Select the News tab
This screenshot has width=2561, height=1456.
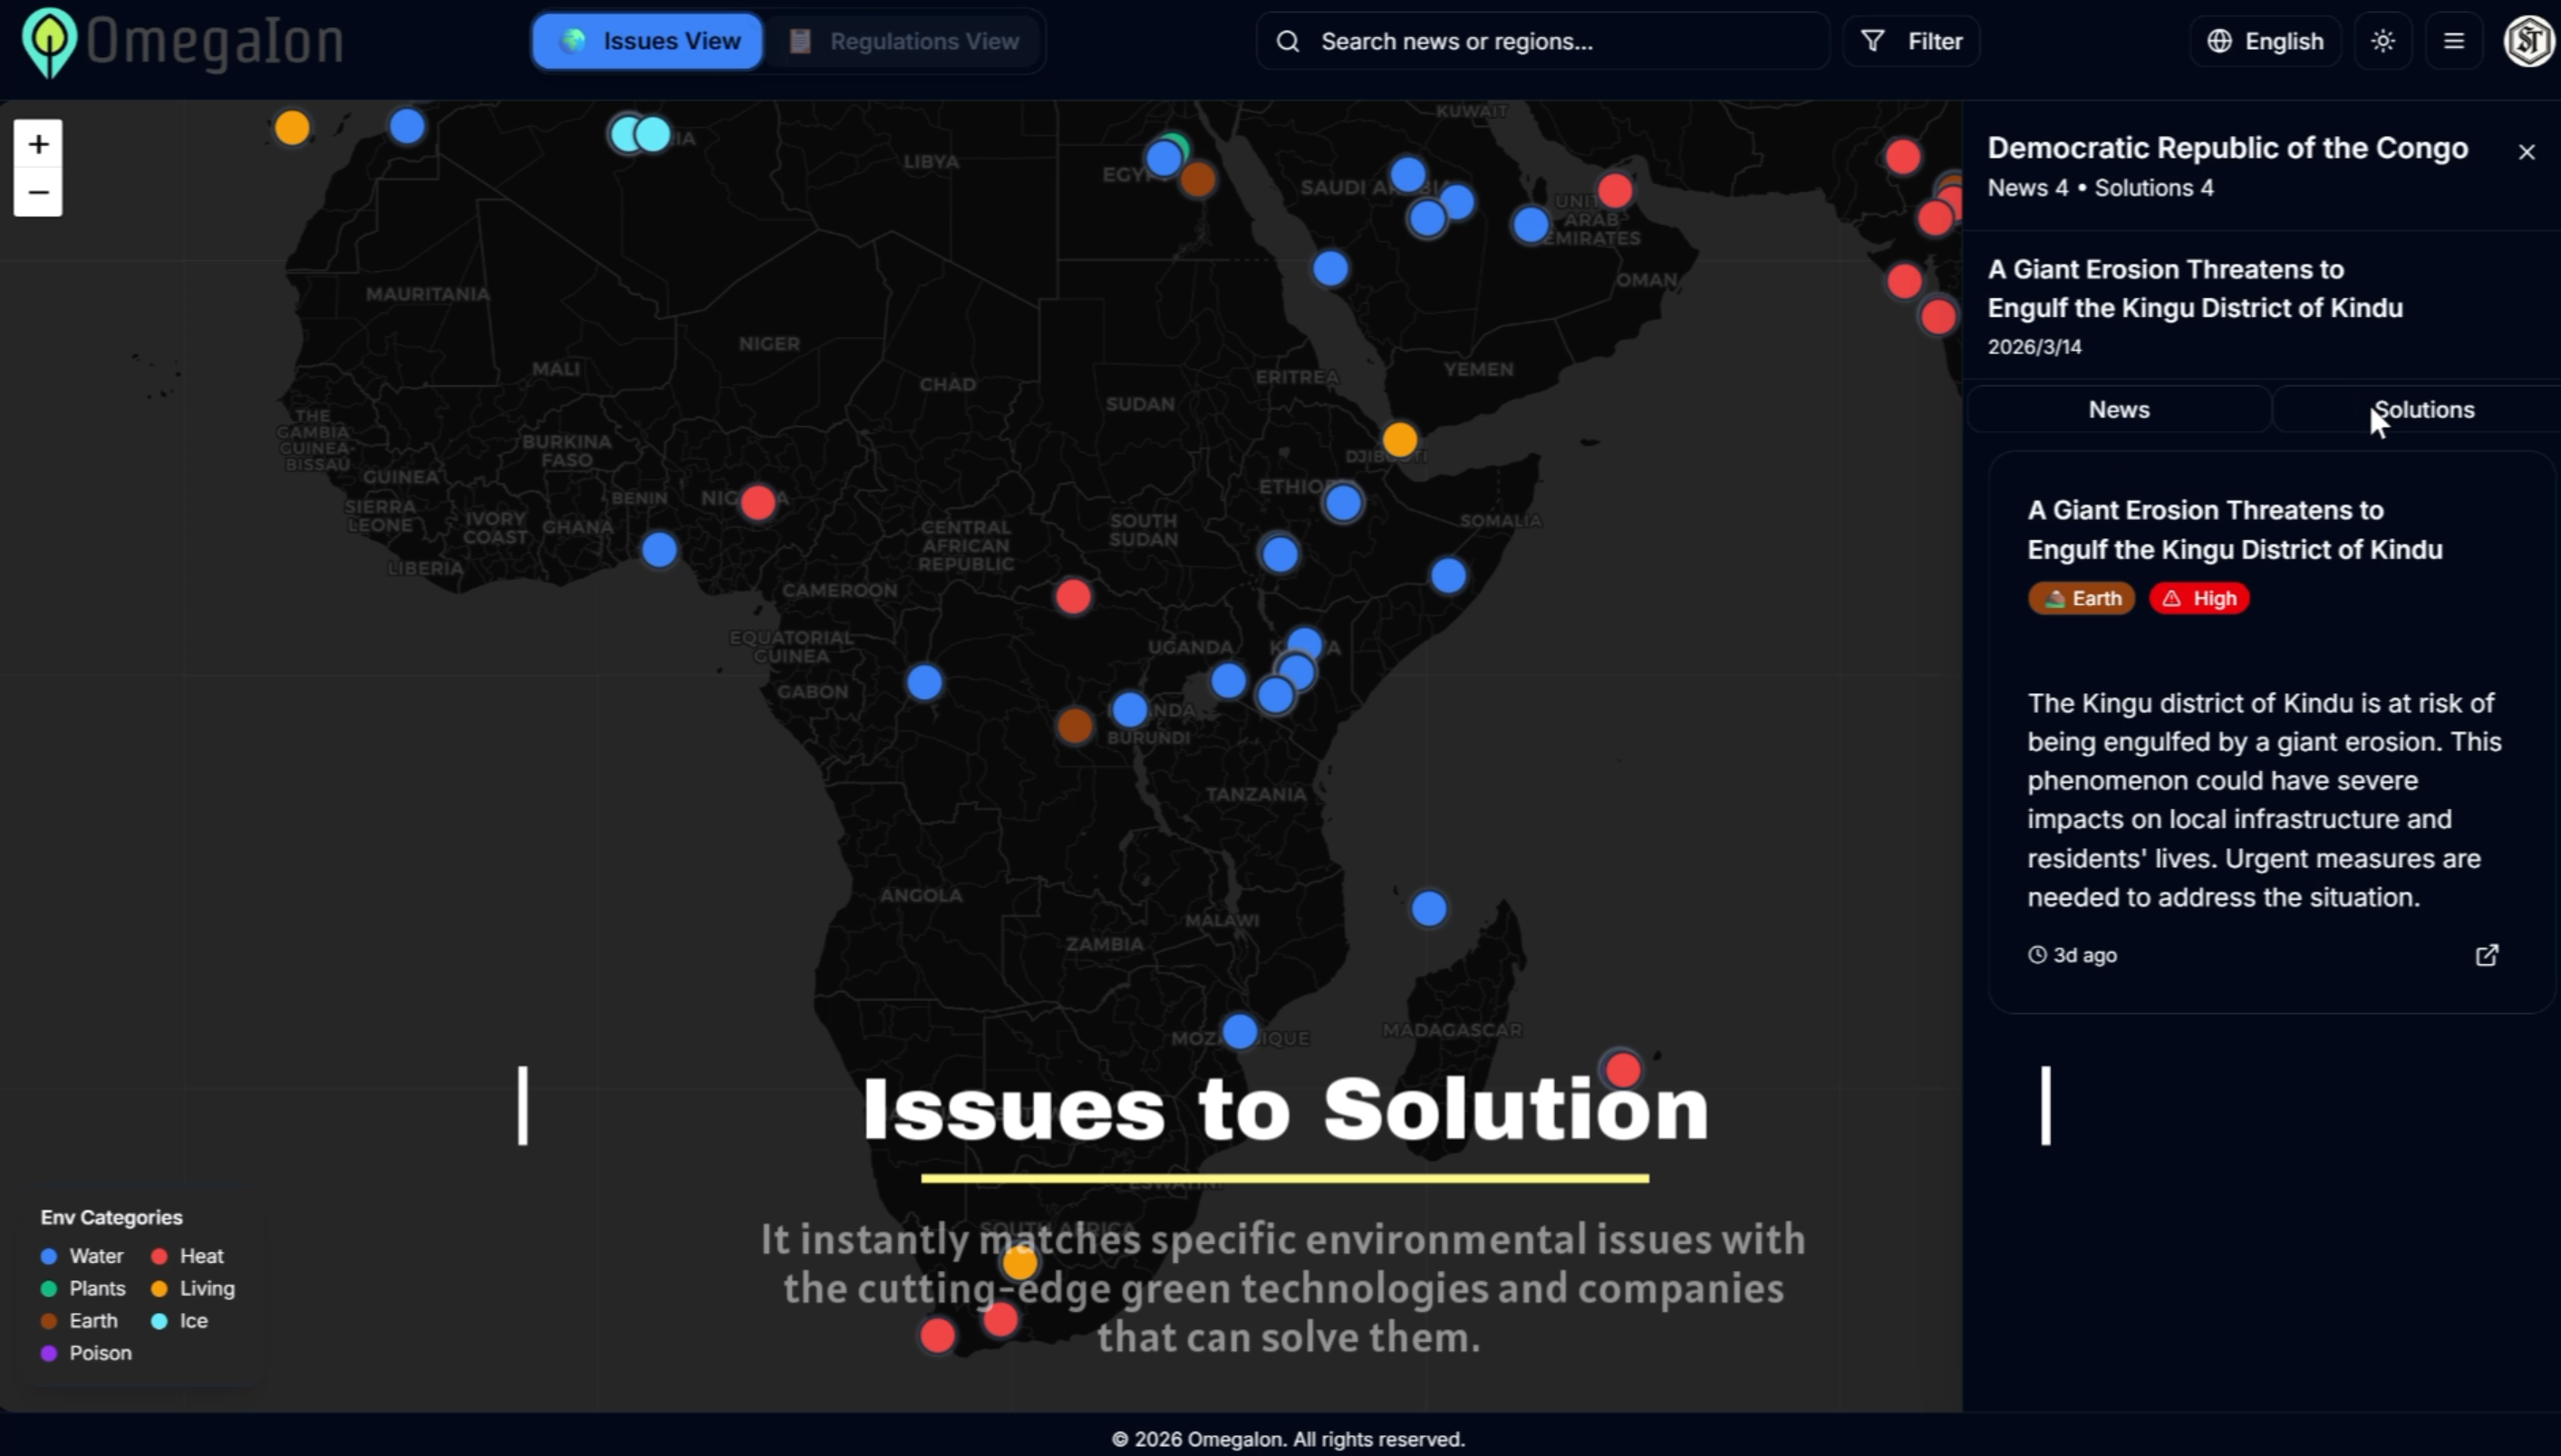[2118, 410]
